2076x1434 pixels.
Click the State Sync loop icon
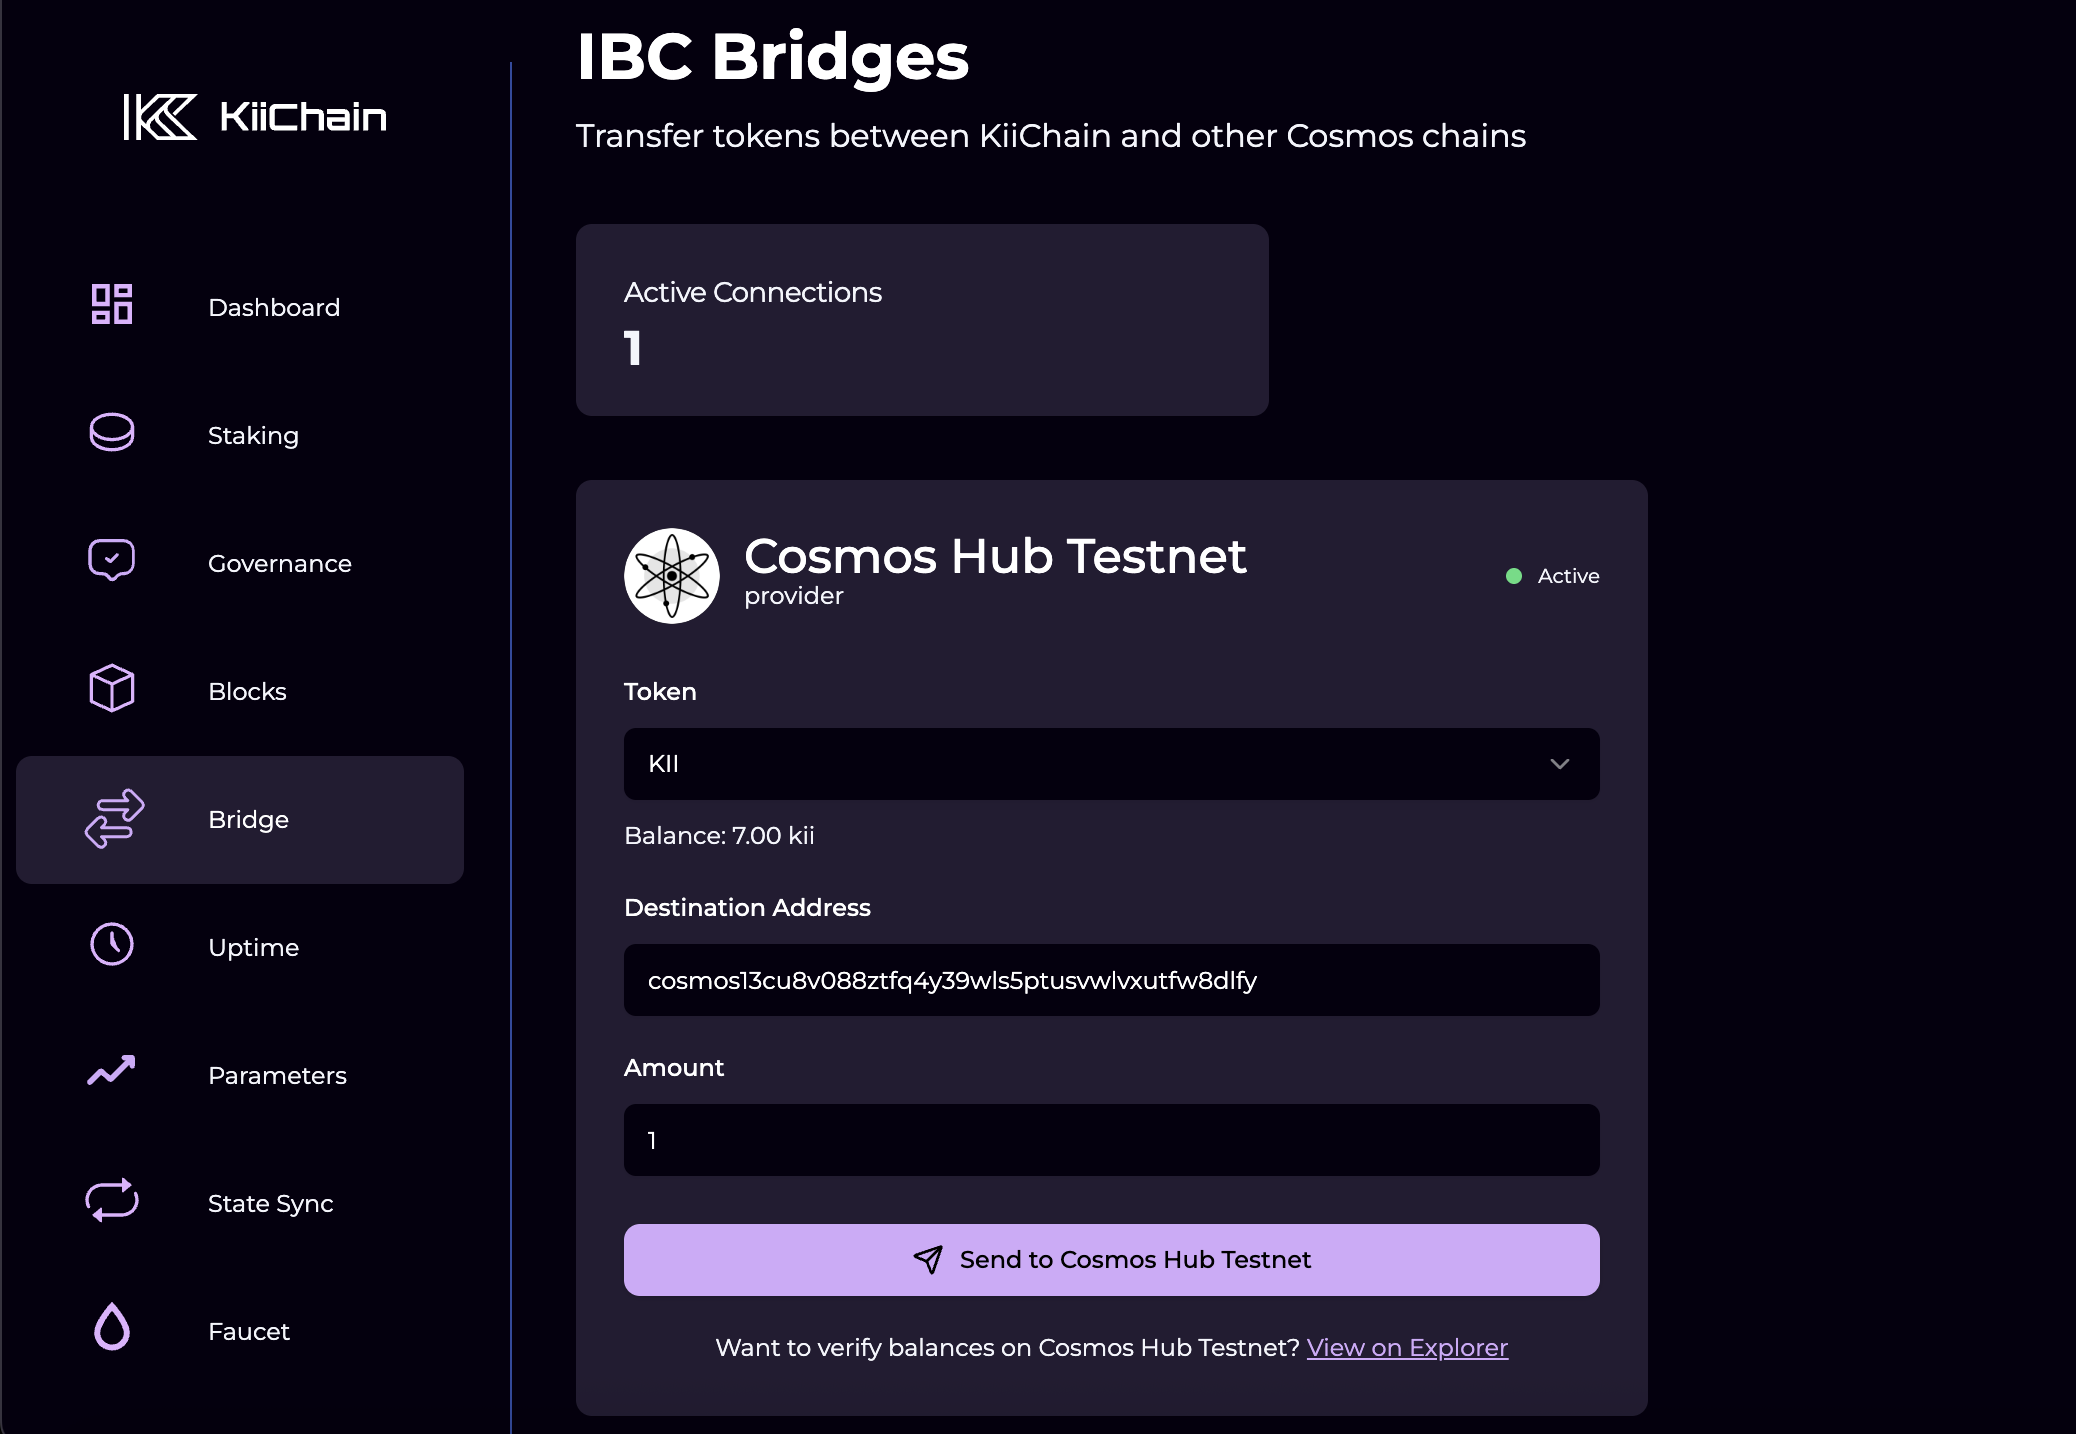pos(112,1200)
